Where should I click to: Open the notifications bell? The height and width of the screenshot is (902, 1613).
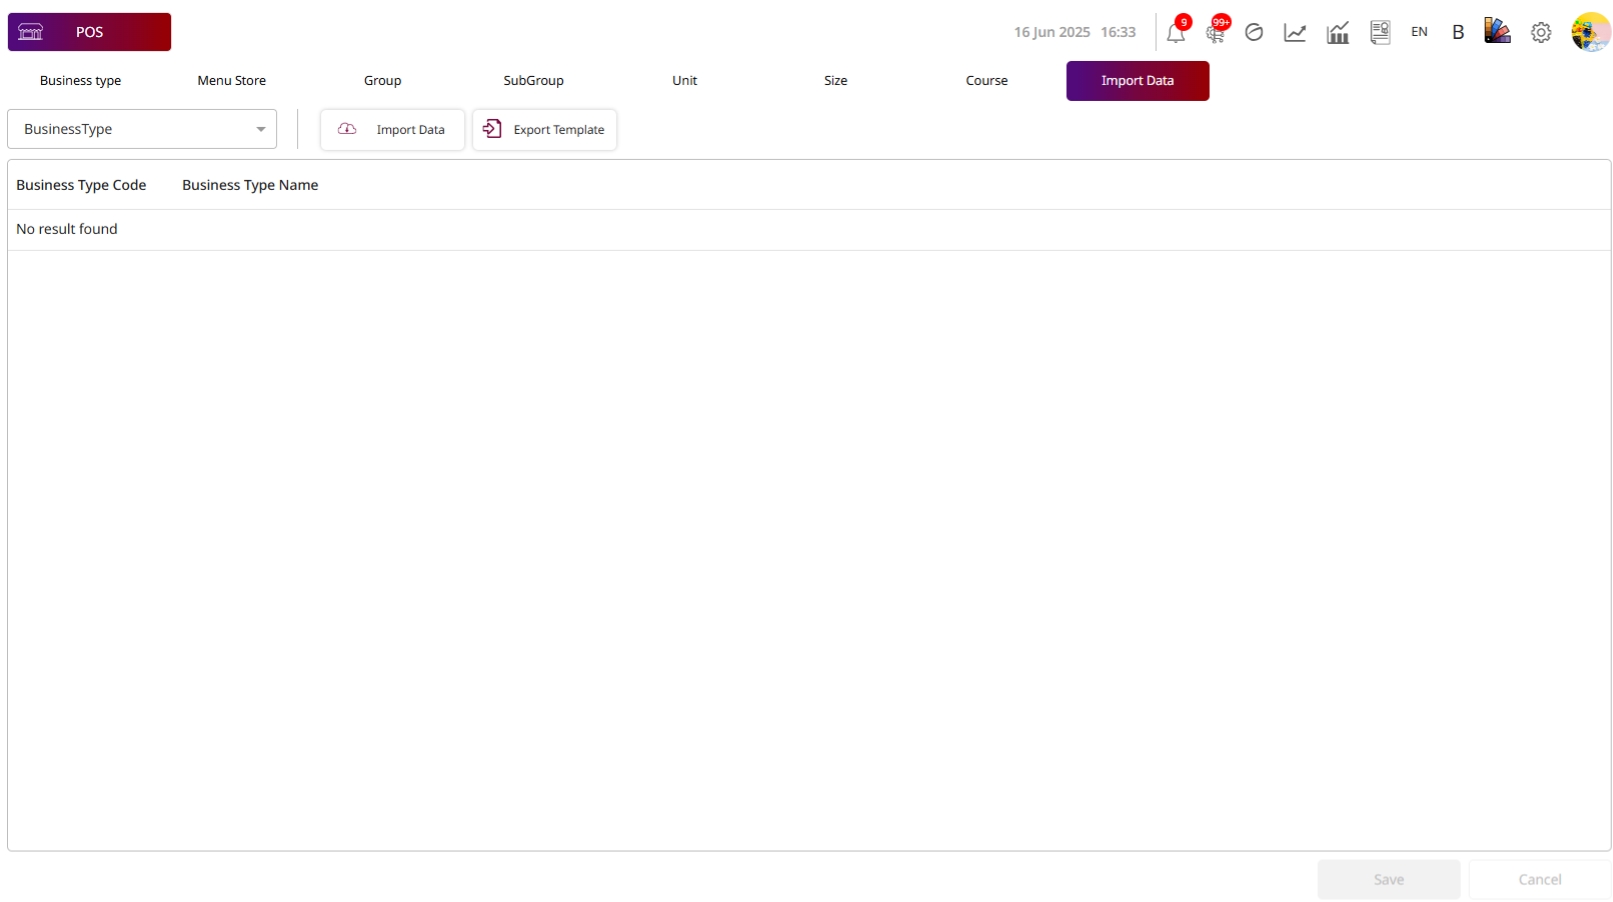pos(1175,33)
